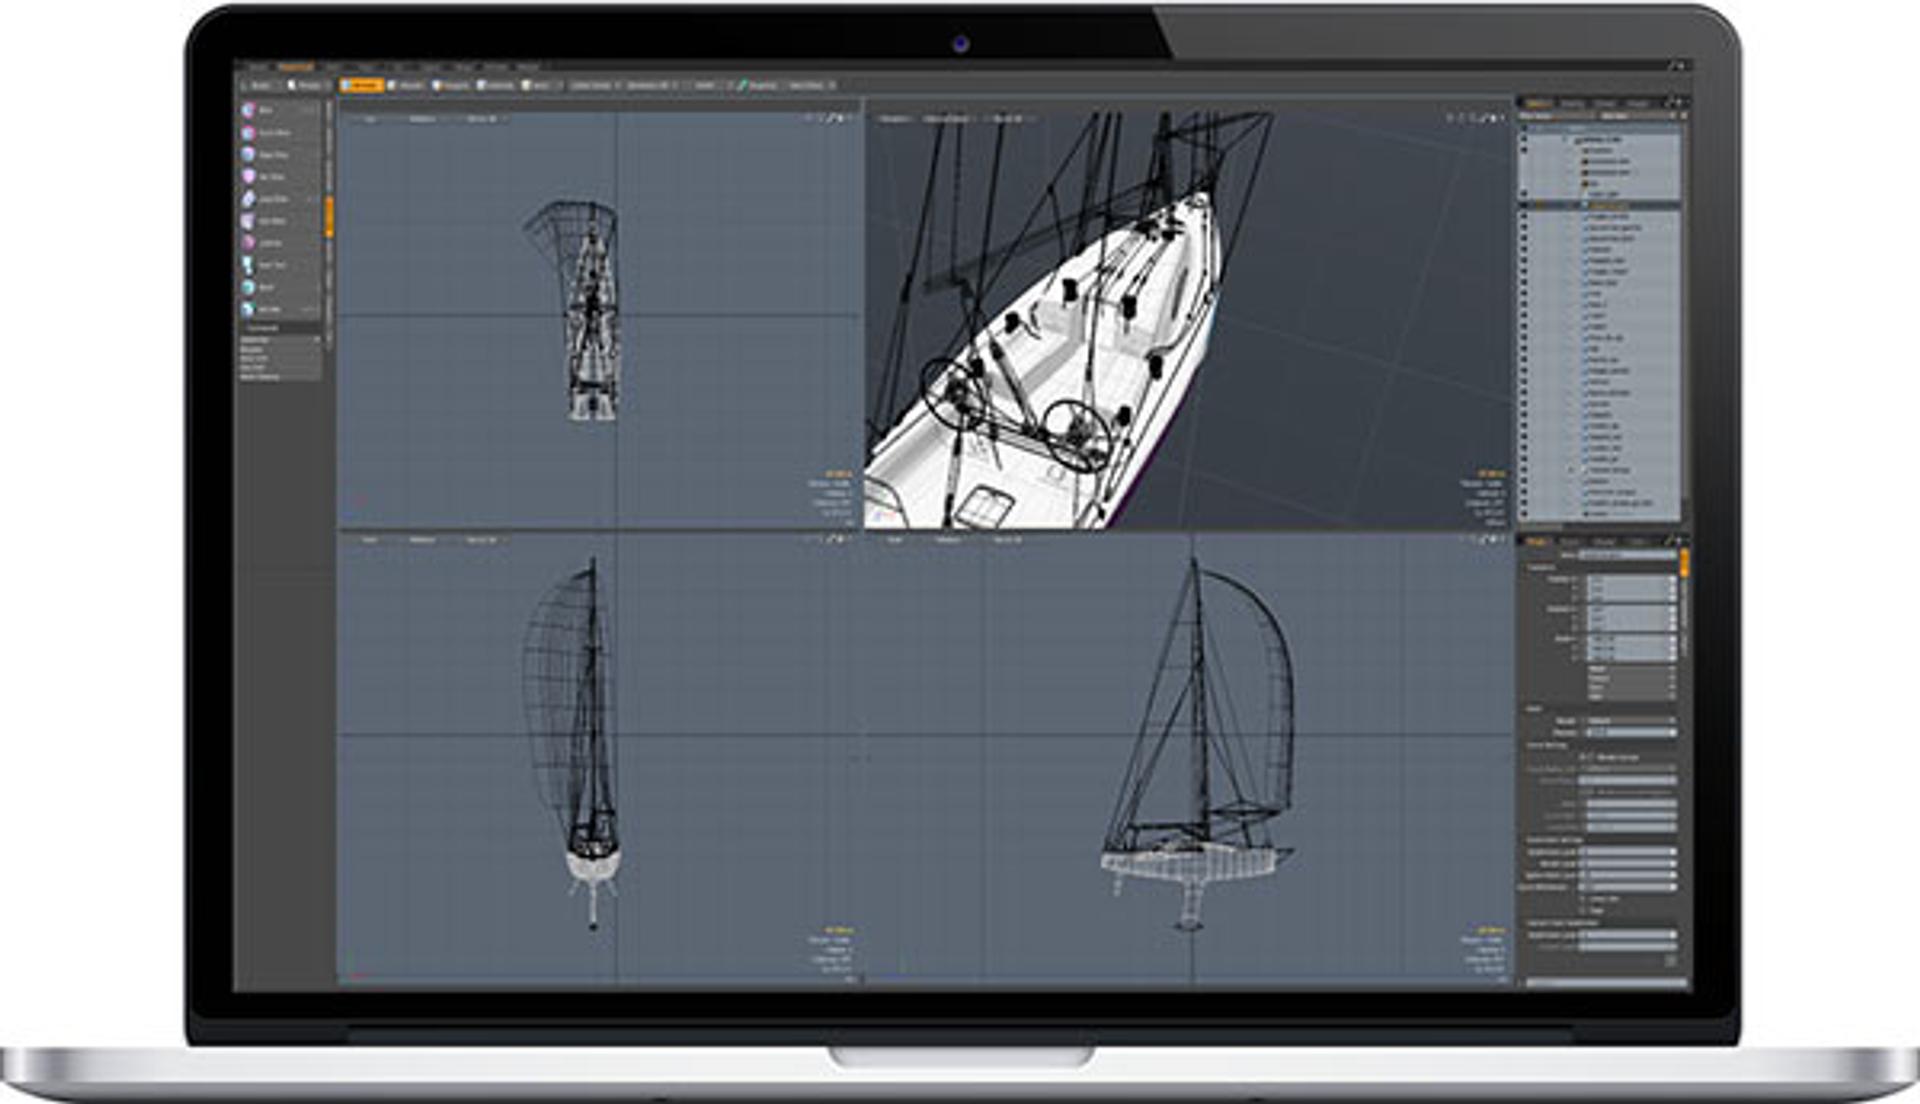Toggle eye visibility of highlighted item list row
The height and width of the screenshot is (1104, 1920).
[x=1524, y=205]
